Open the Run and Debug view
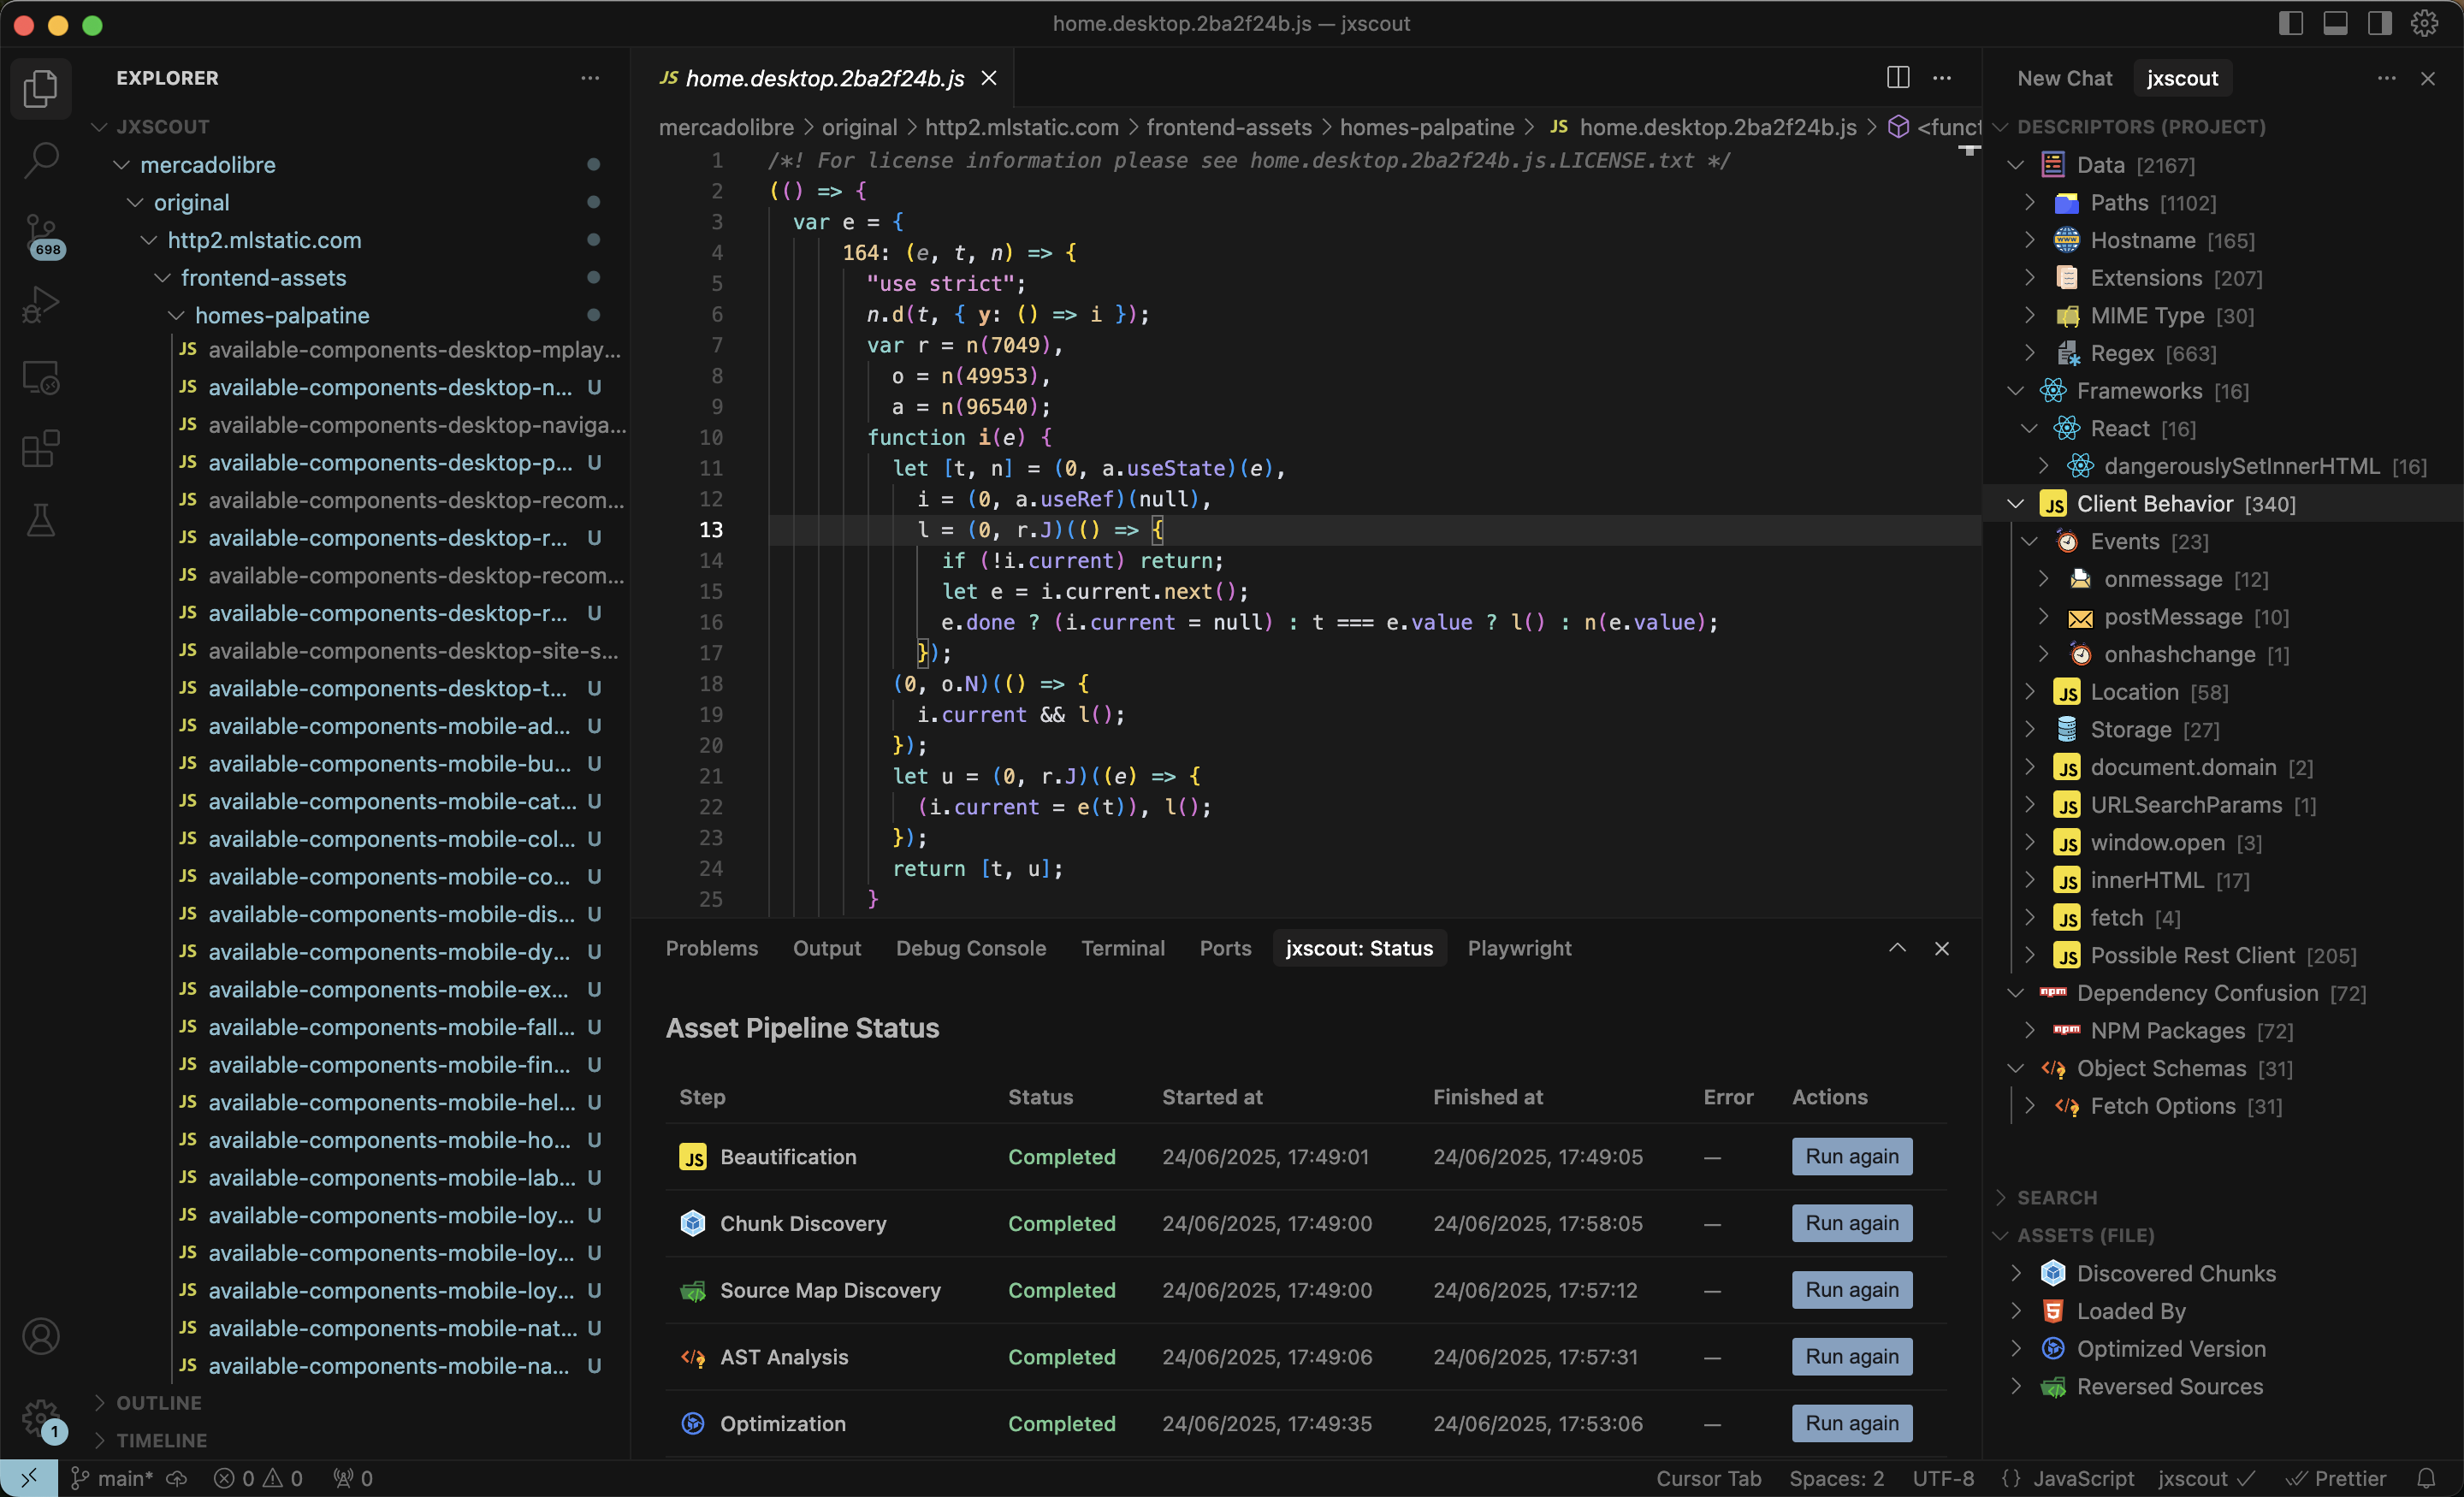The width and height of the screenshot is (2464, 1497). coord(40,305)
